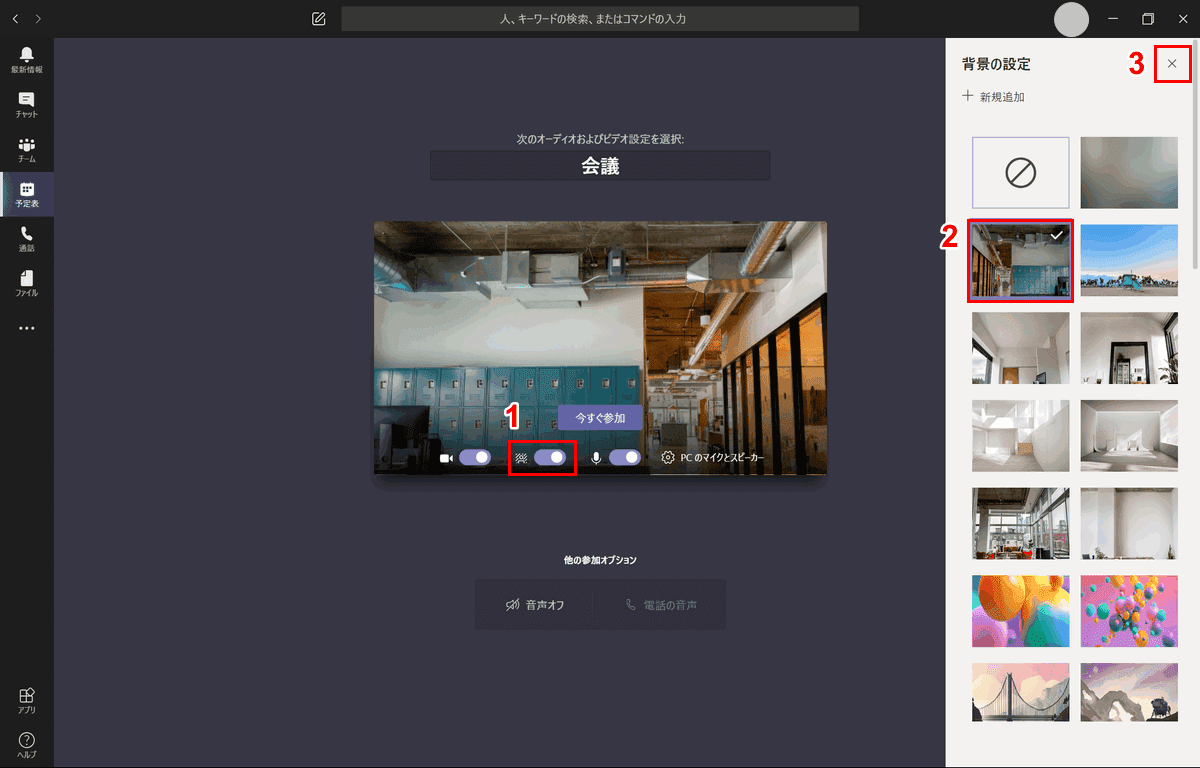Viewport: 1200px width, 768px height.
Task: Open the Files (ファイル) sidebar icon
Action: coord(27,283)
